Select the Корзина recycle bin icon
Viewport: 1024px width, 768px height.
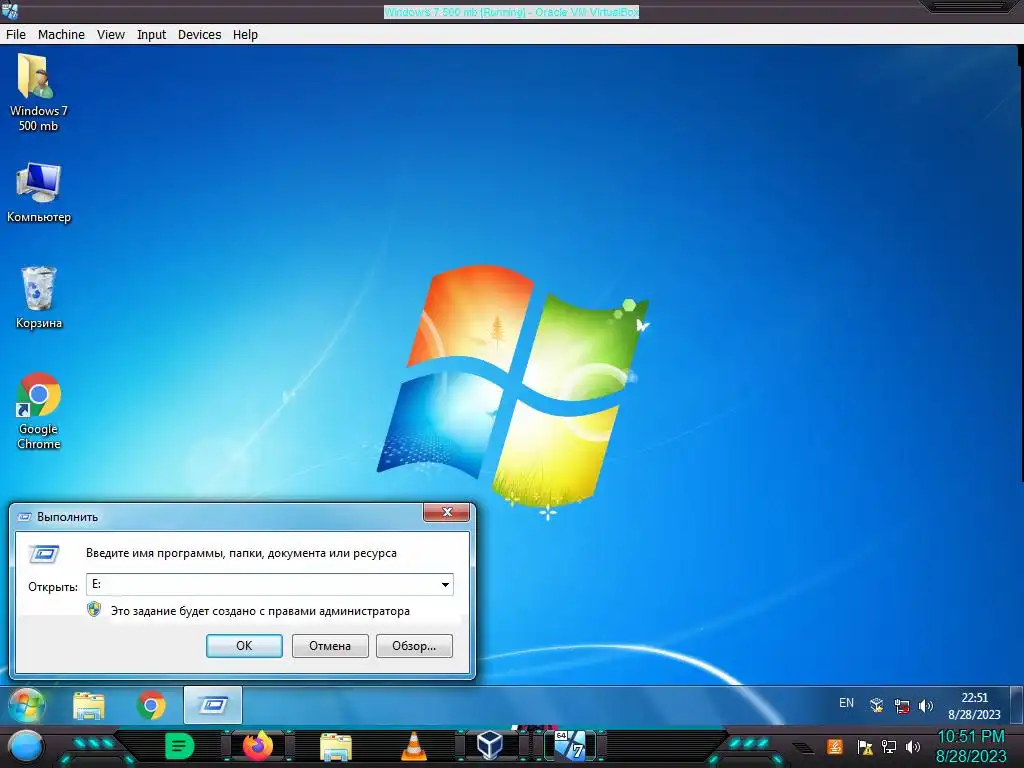click(x=39, y=297)
